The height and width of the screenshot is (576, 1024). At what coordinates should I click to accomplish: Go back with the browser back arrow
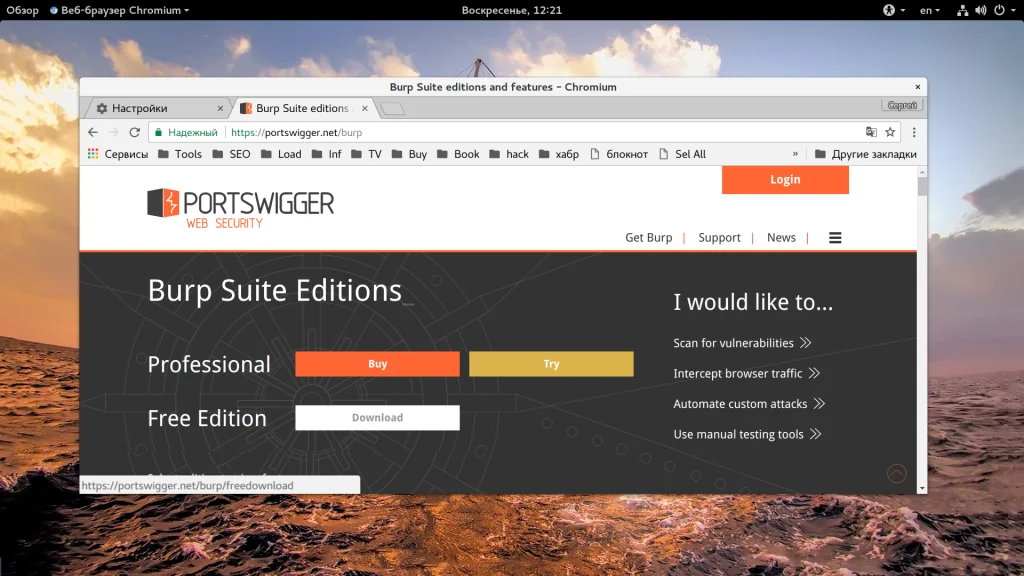tap(93, 133)
